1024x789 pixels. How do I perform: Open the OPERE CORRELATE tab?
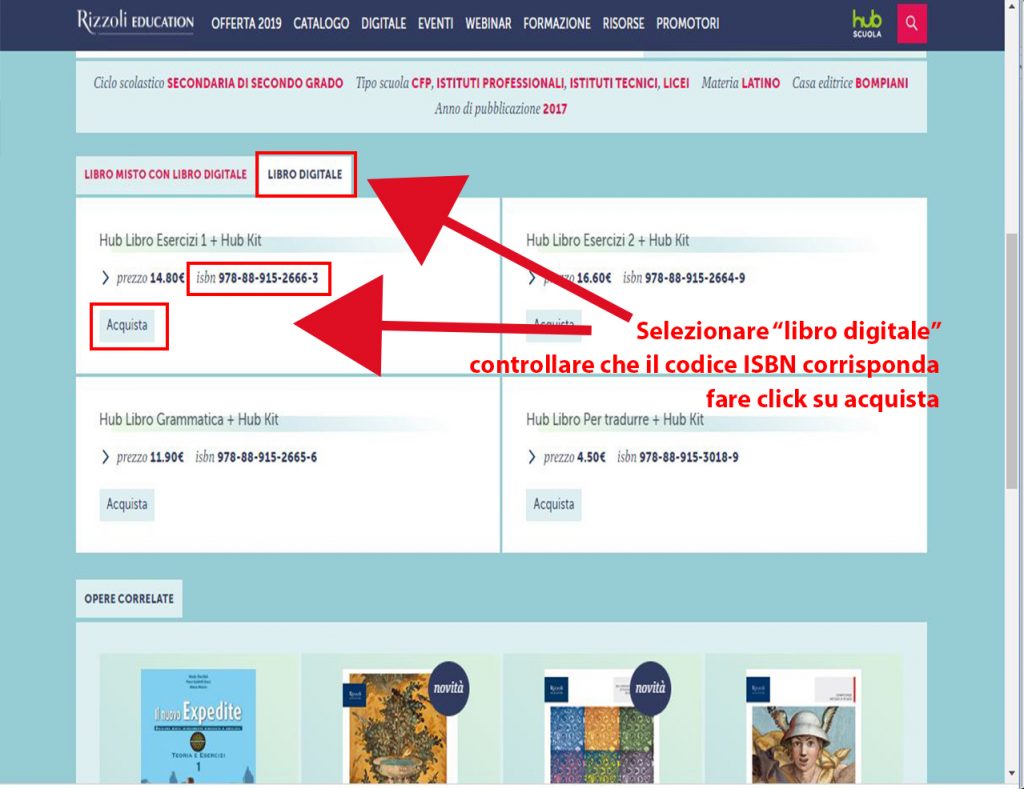(129, 598)
